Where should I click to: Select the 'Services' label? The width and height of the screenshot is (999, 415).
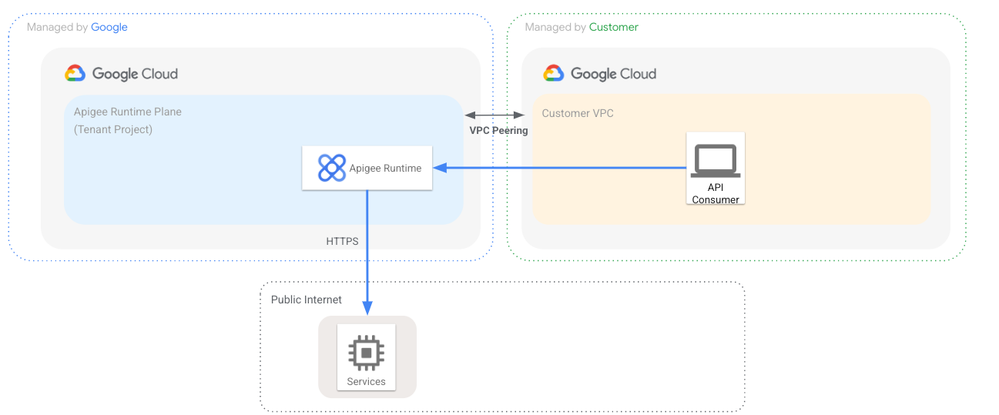pyautogui.click(x=366, y=382)
